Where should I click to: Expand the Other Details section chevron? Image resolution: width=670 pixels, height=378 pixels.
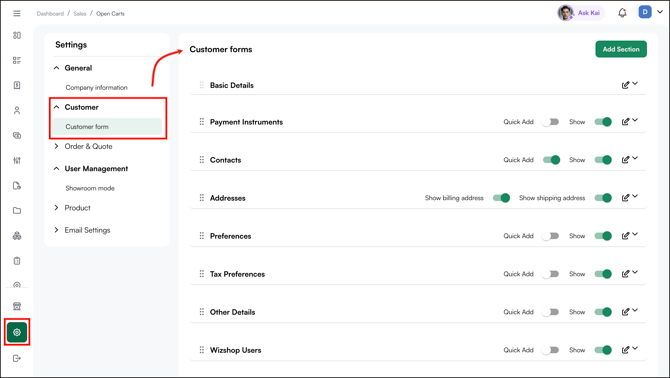(635, 310)
